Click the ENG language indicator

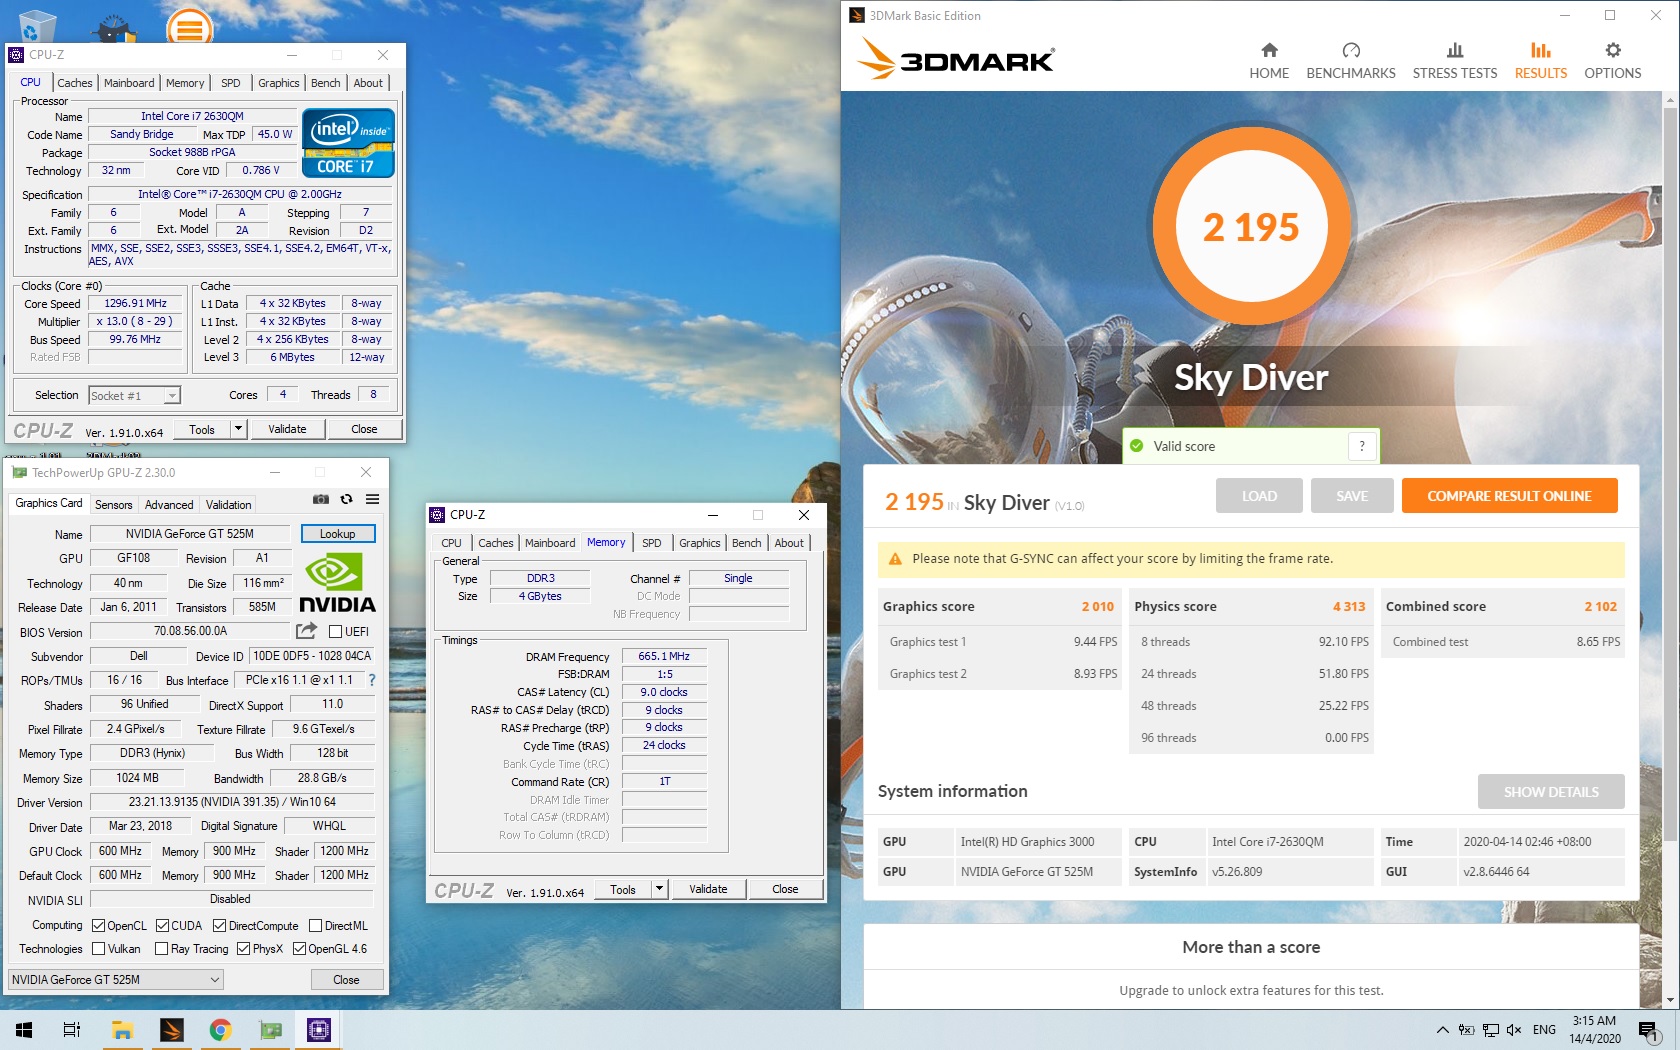[1544, 1030]
